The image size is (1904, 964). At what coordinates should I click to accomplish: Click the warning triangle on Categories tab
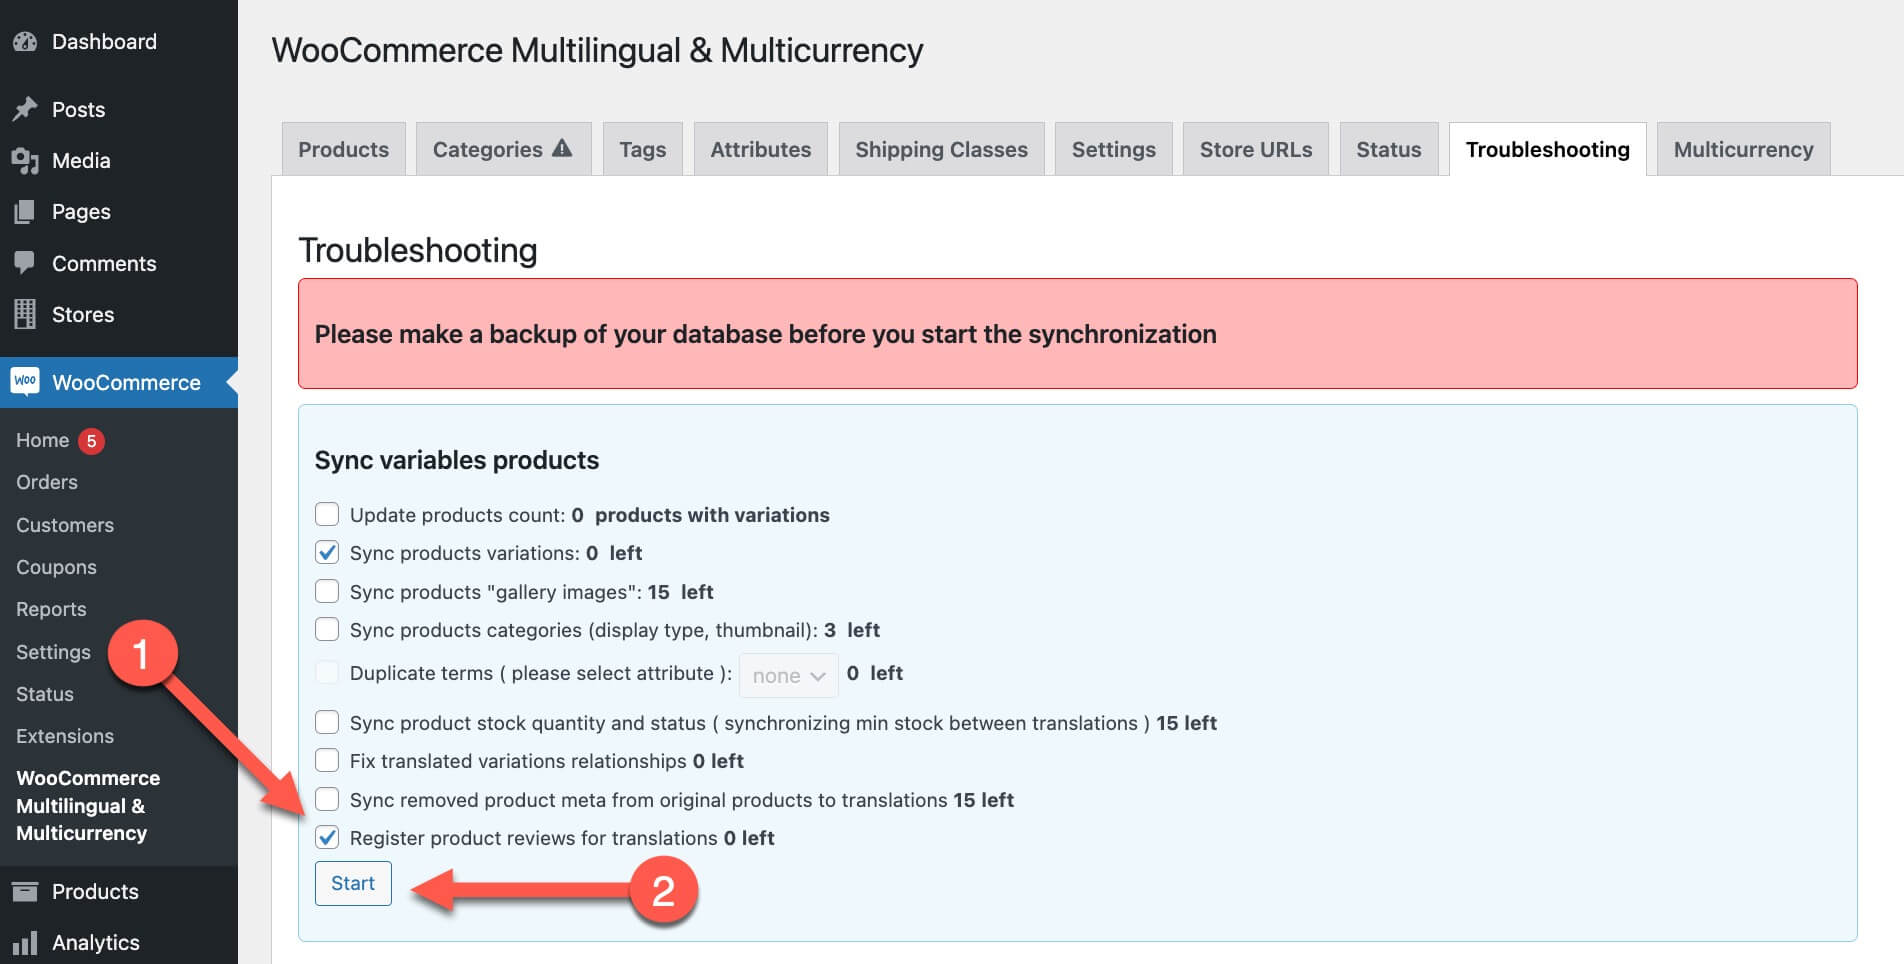(x=562, y=148)
